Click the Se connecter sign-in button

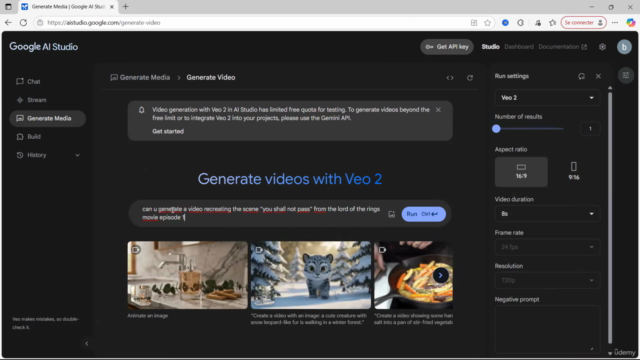coord(584,23)
